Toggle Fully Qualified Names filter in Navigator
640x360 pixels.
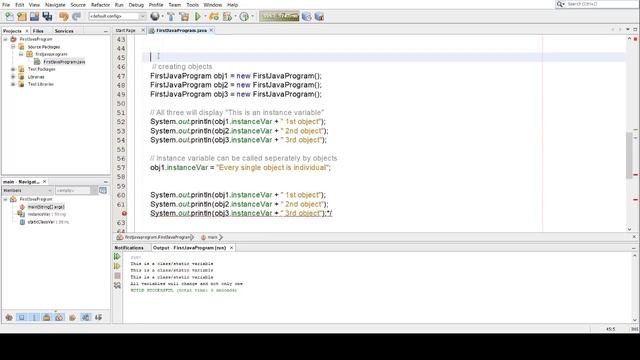coord(72,317)
